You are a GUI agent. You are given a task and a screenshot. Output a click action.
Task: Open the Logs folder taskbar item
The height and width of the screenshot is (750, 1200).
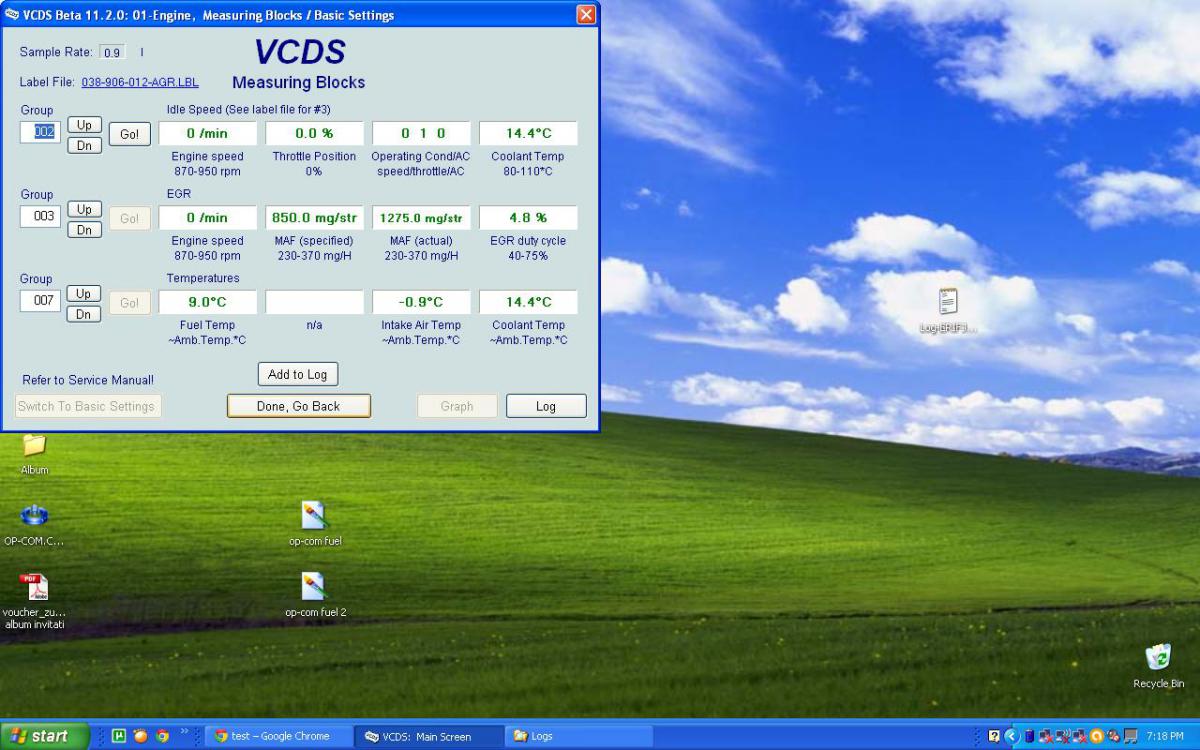(579, 736)
